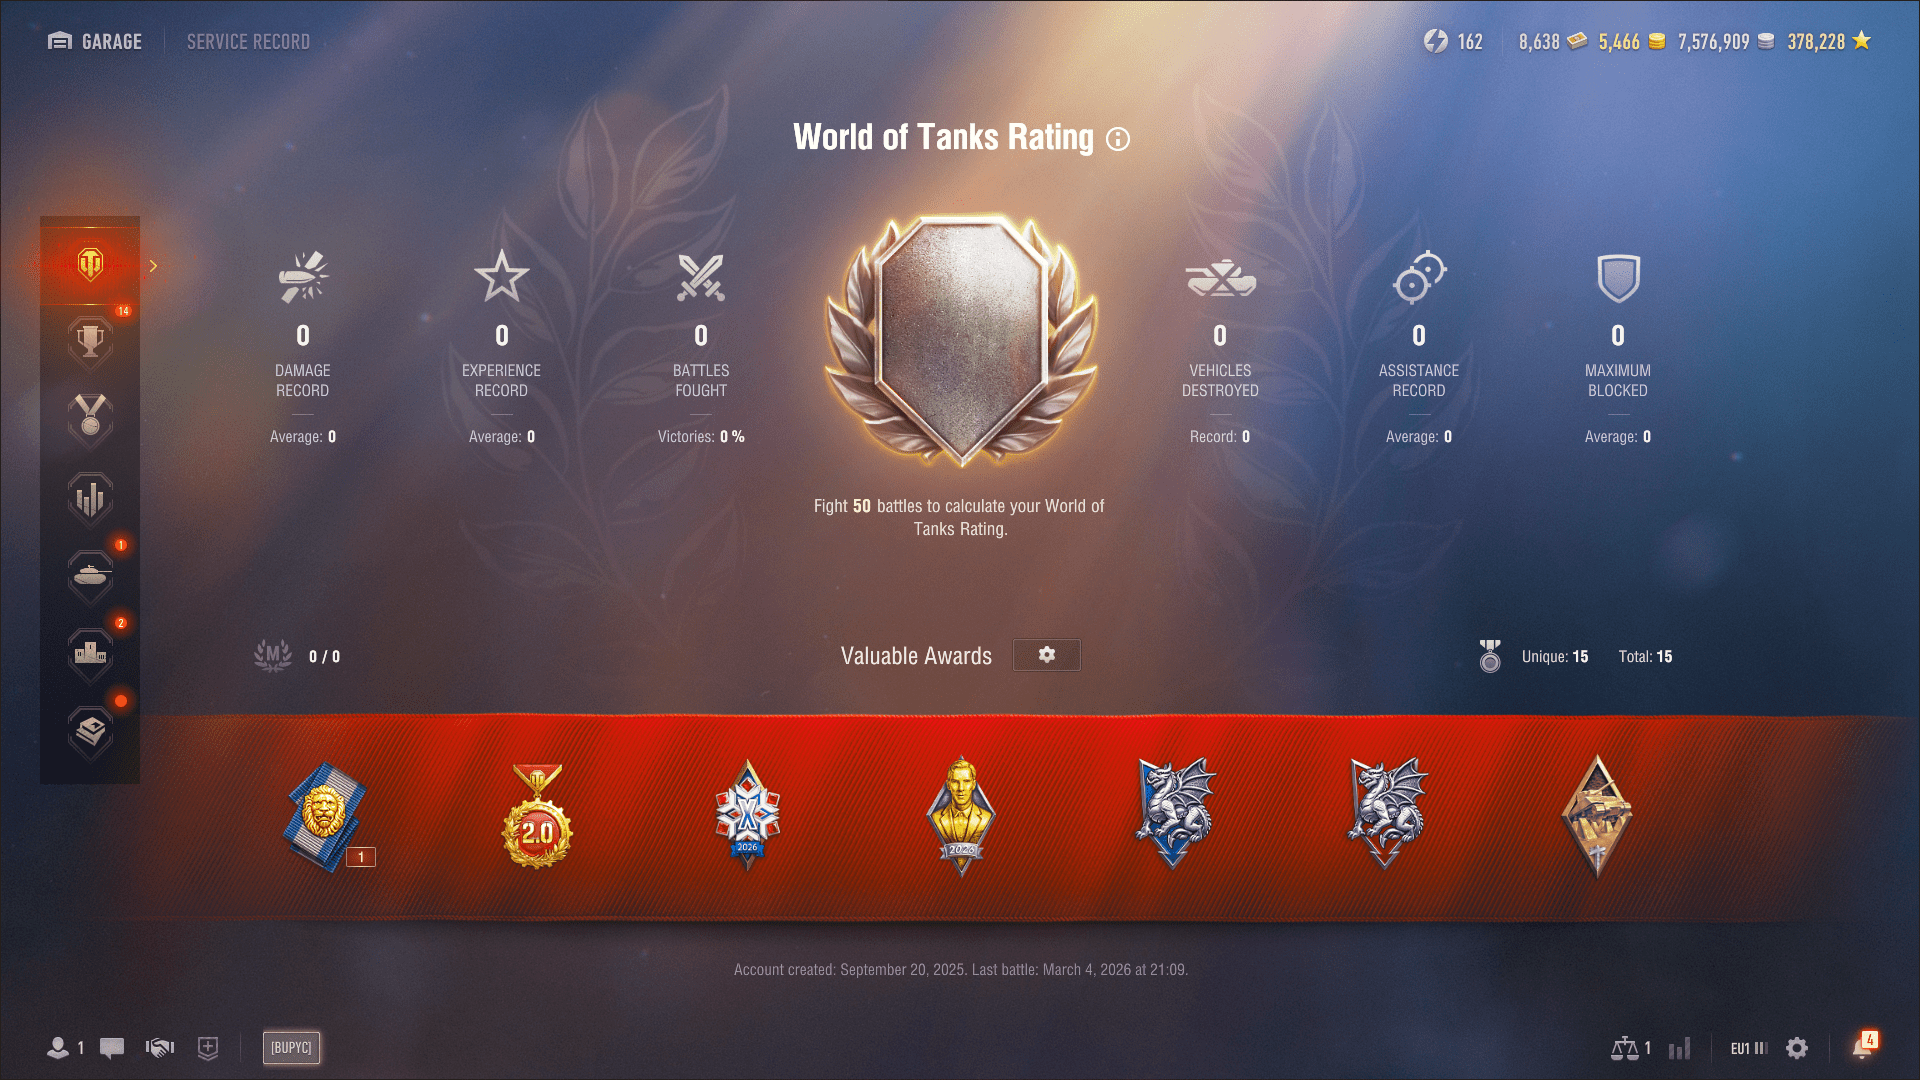This screenshot has height=1080, width=1920.
Task: Open the chat messages icon
Action: pos(112,1047)
